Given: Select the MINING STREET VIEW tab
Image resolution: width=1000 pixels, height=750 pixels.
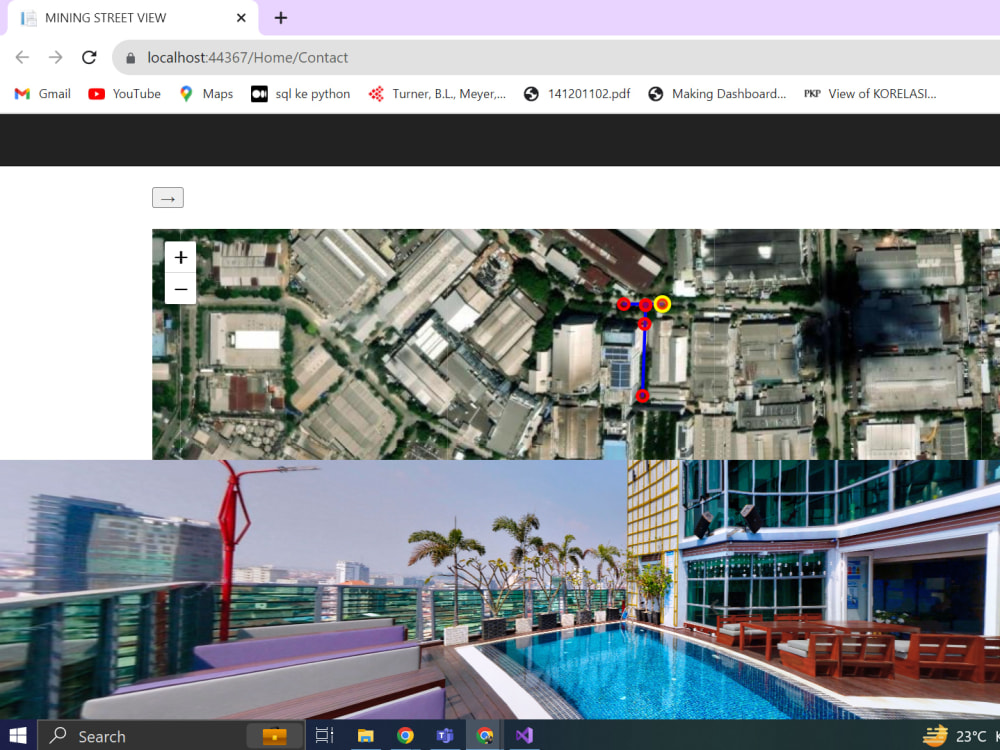Looking at the screenshot, I should (x=133, y=18).
